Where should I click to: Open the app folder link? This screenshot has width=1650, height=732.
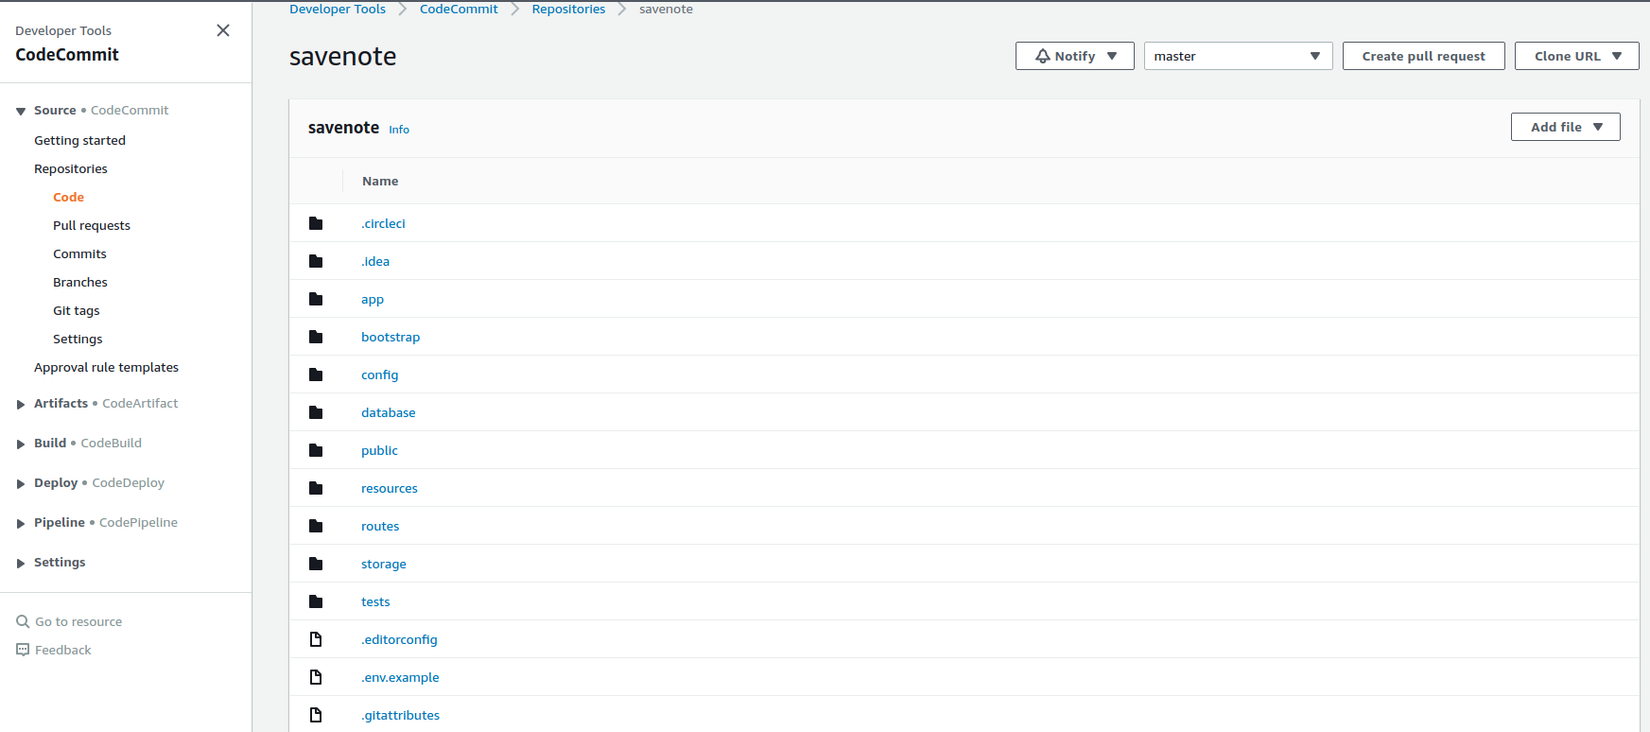click(x=372, y=300)
